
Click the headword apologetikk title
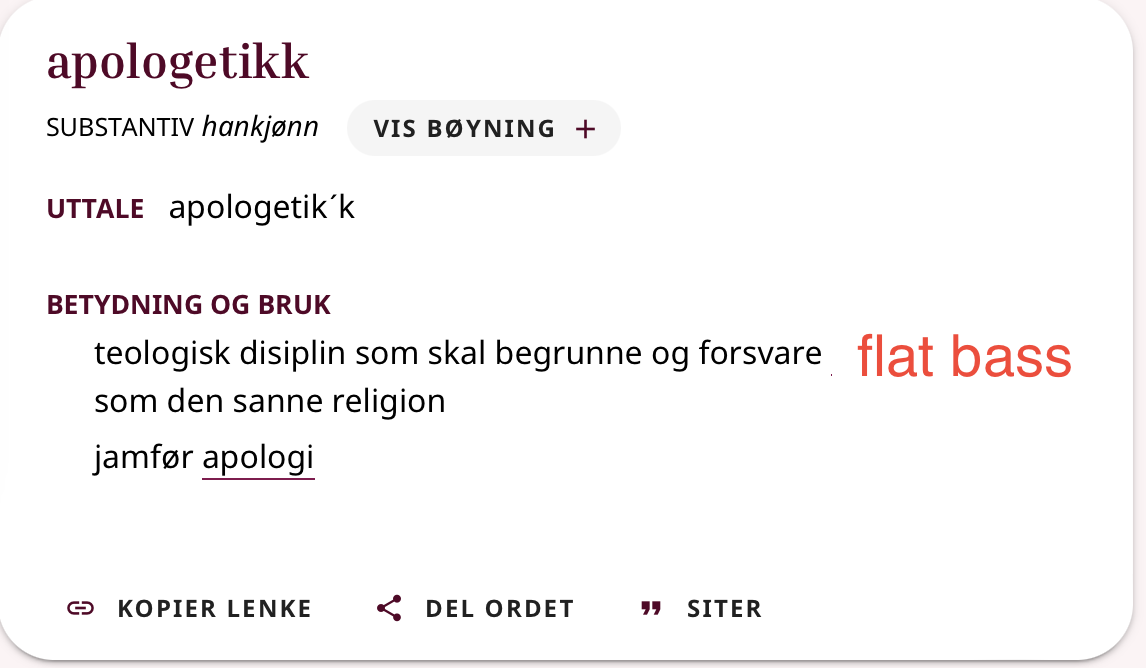click(177, 62)
